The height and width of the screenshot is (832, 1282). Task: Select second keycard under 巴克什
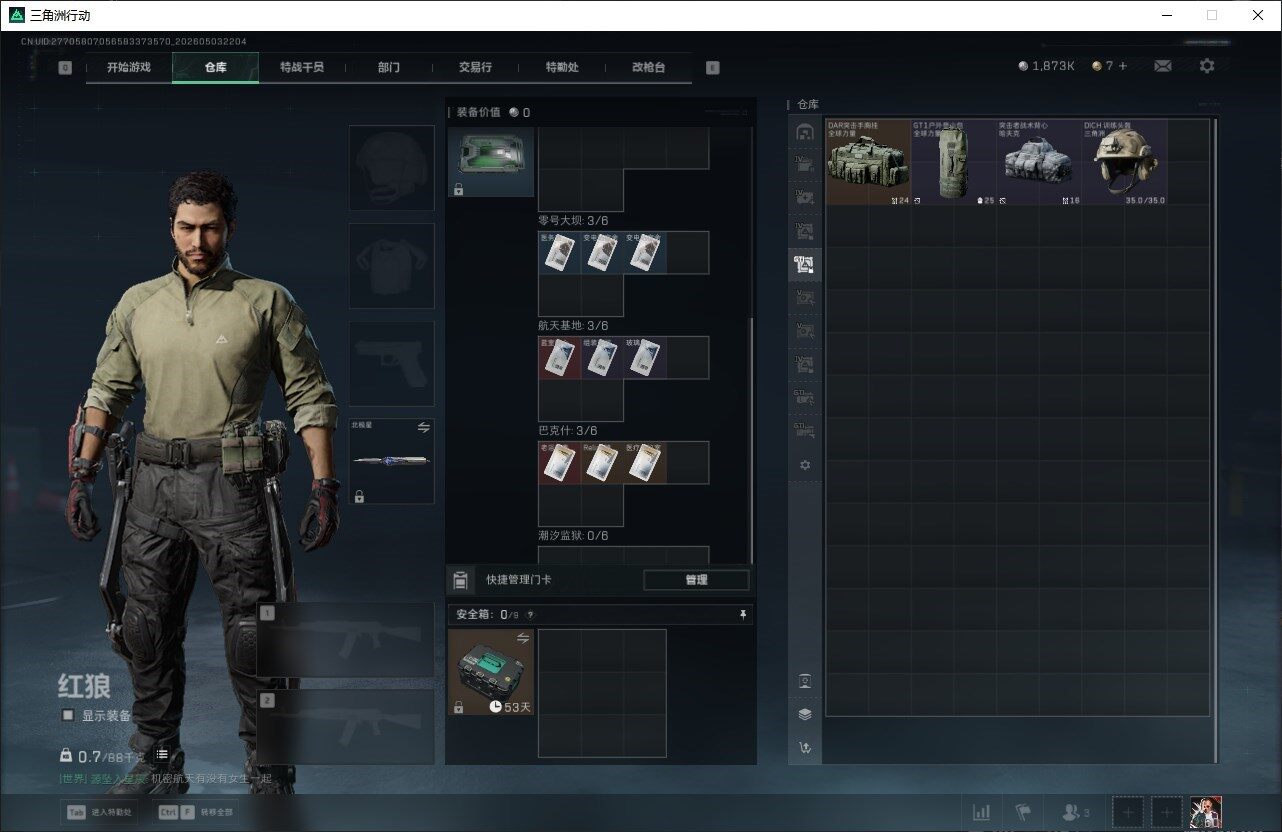point(602,463)
